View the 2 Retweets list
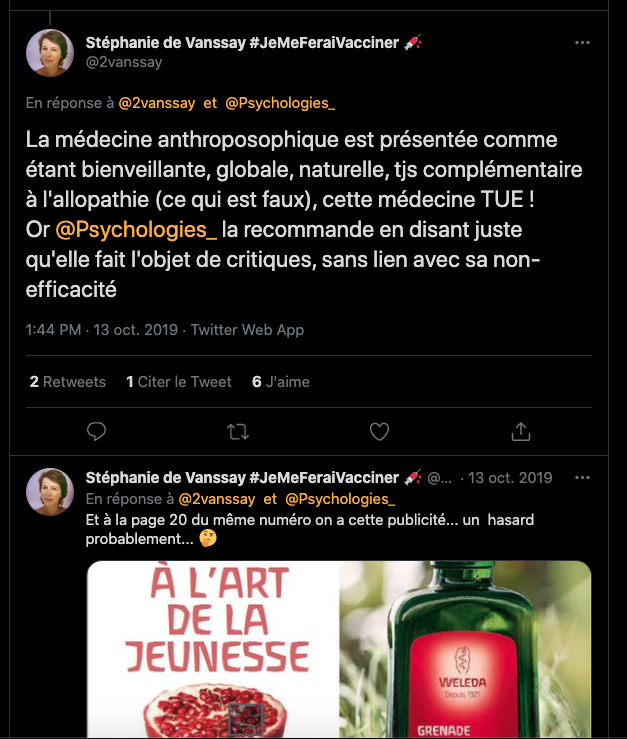The height and width of the screenshot is (739, 627). tap(67, 382)
